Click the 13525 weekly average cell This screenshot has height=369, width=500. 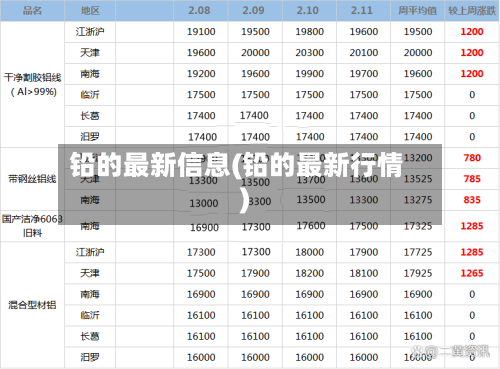pyautogui.click(x=418, y=179)
